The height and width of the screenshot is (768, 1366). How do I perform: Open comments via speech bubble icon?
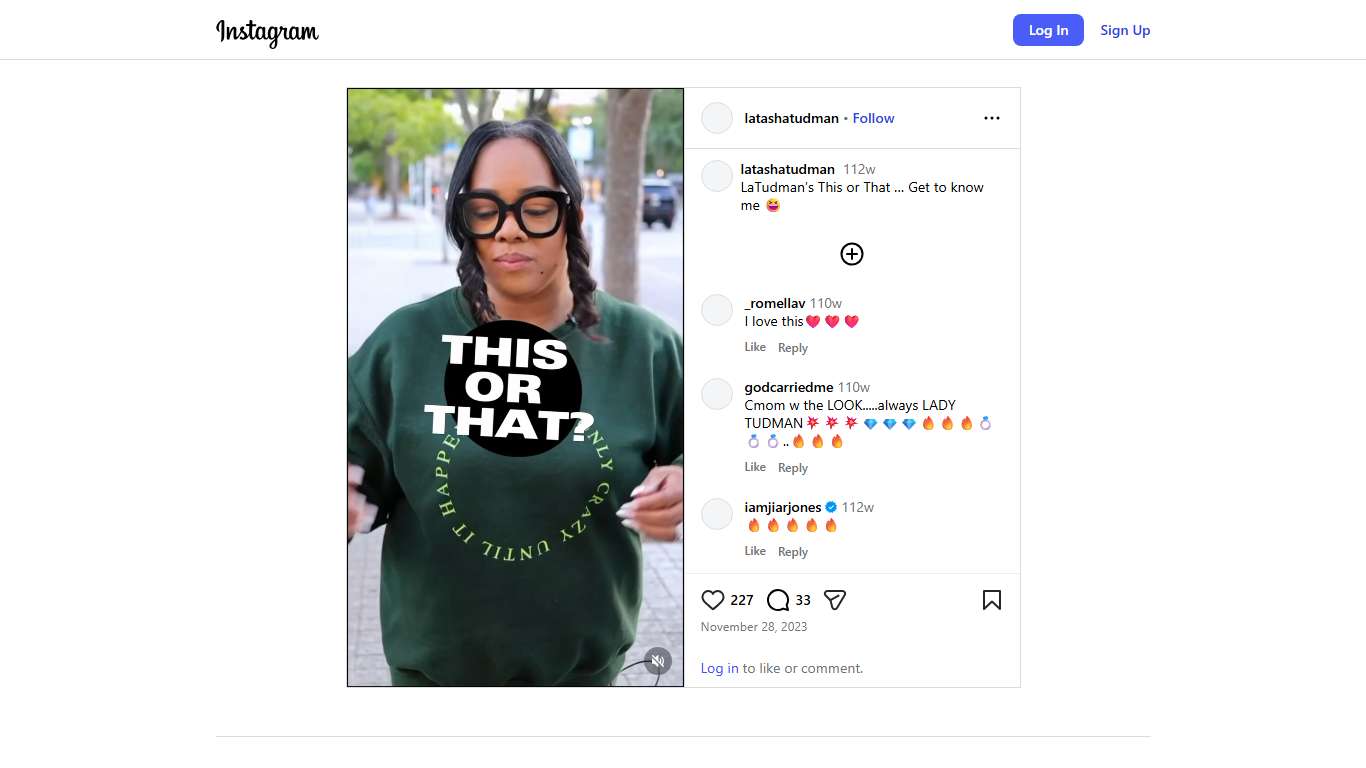[778, 600]
